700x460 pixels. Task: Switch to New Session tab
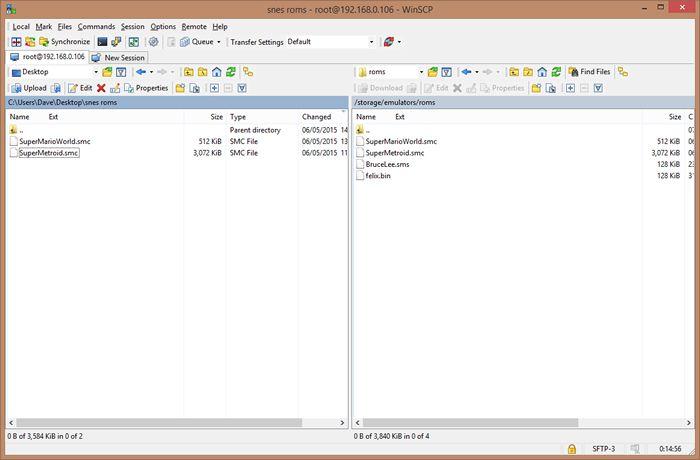pos(119,57)
